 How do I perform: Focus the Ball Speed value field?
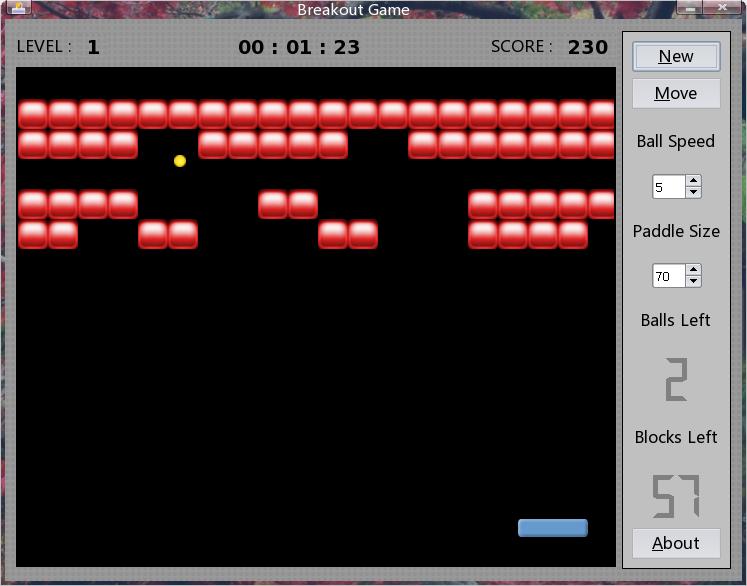669,186
